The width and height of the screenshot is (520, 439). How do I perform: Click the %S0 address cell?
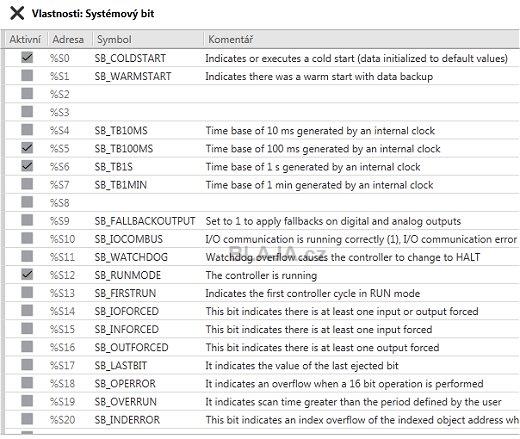(x=60, y=58)
